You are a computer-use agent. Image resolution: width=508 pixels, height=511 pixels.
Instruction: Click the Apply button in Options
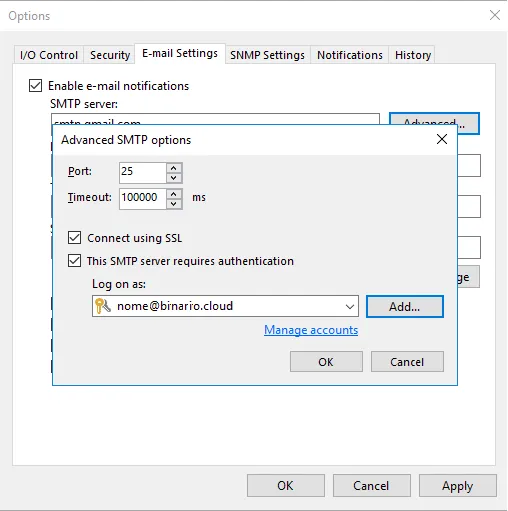[458, 486]
